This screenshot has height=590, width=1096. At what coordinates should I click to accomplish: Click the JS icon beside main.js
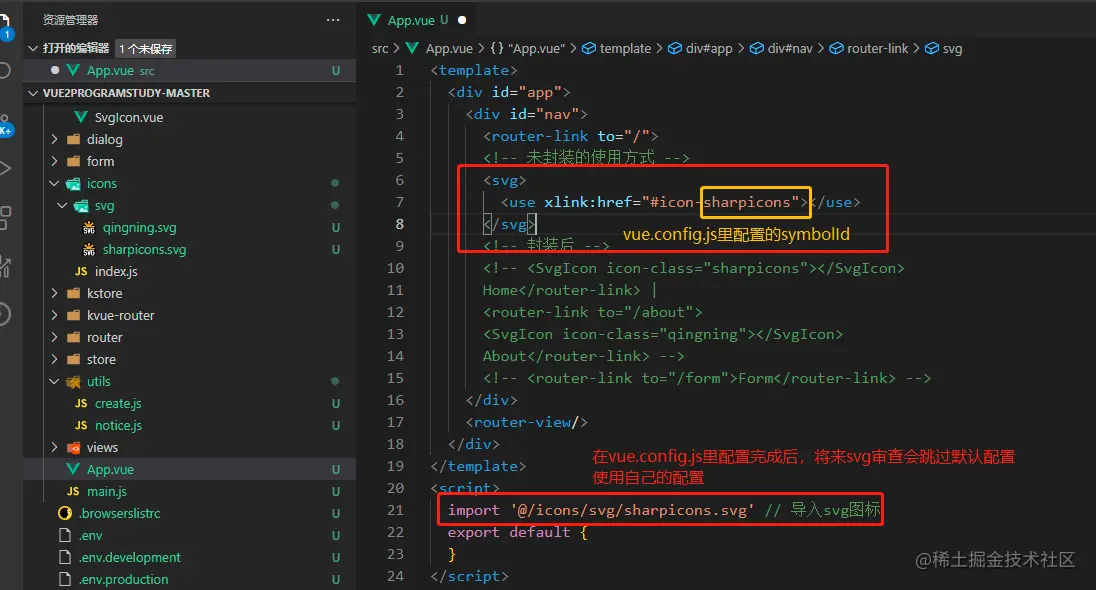coord(73,491)
